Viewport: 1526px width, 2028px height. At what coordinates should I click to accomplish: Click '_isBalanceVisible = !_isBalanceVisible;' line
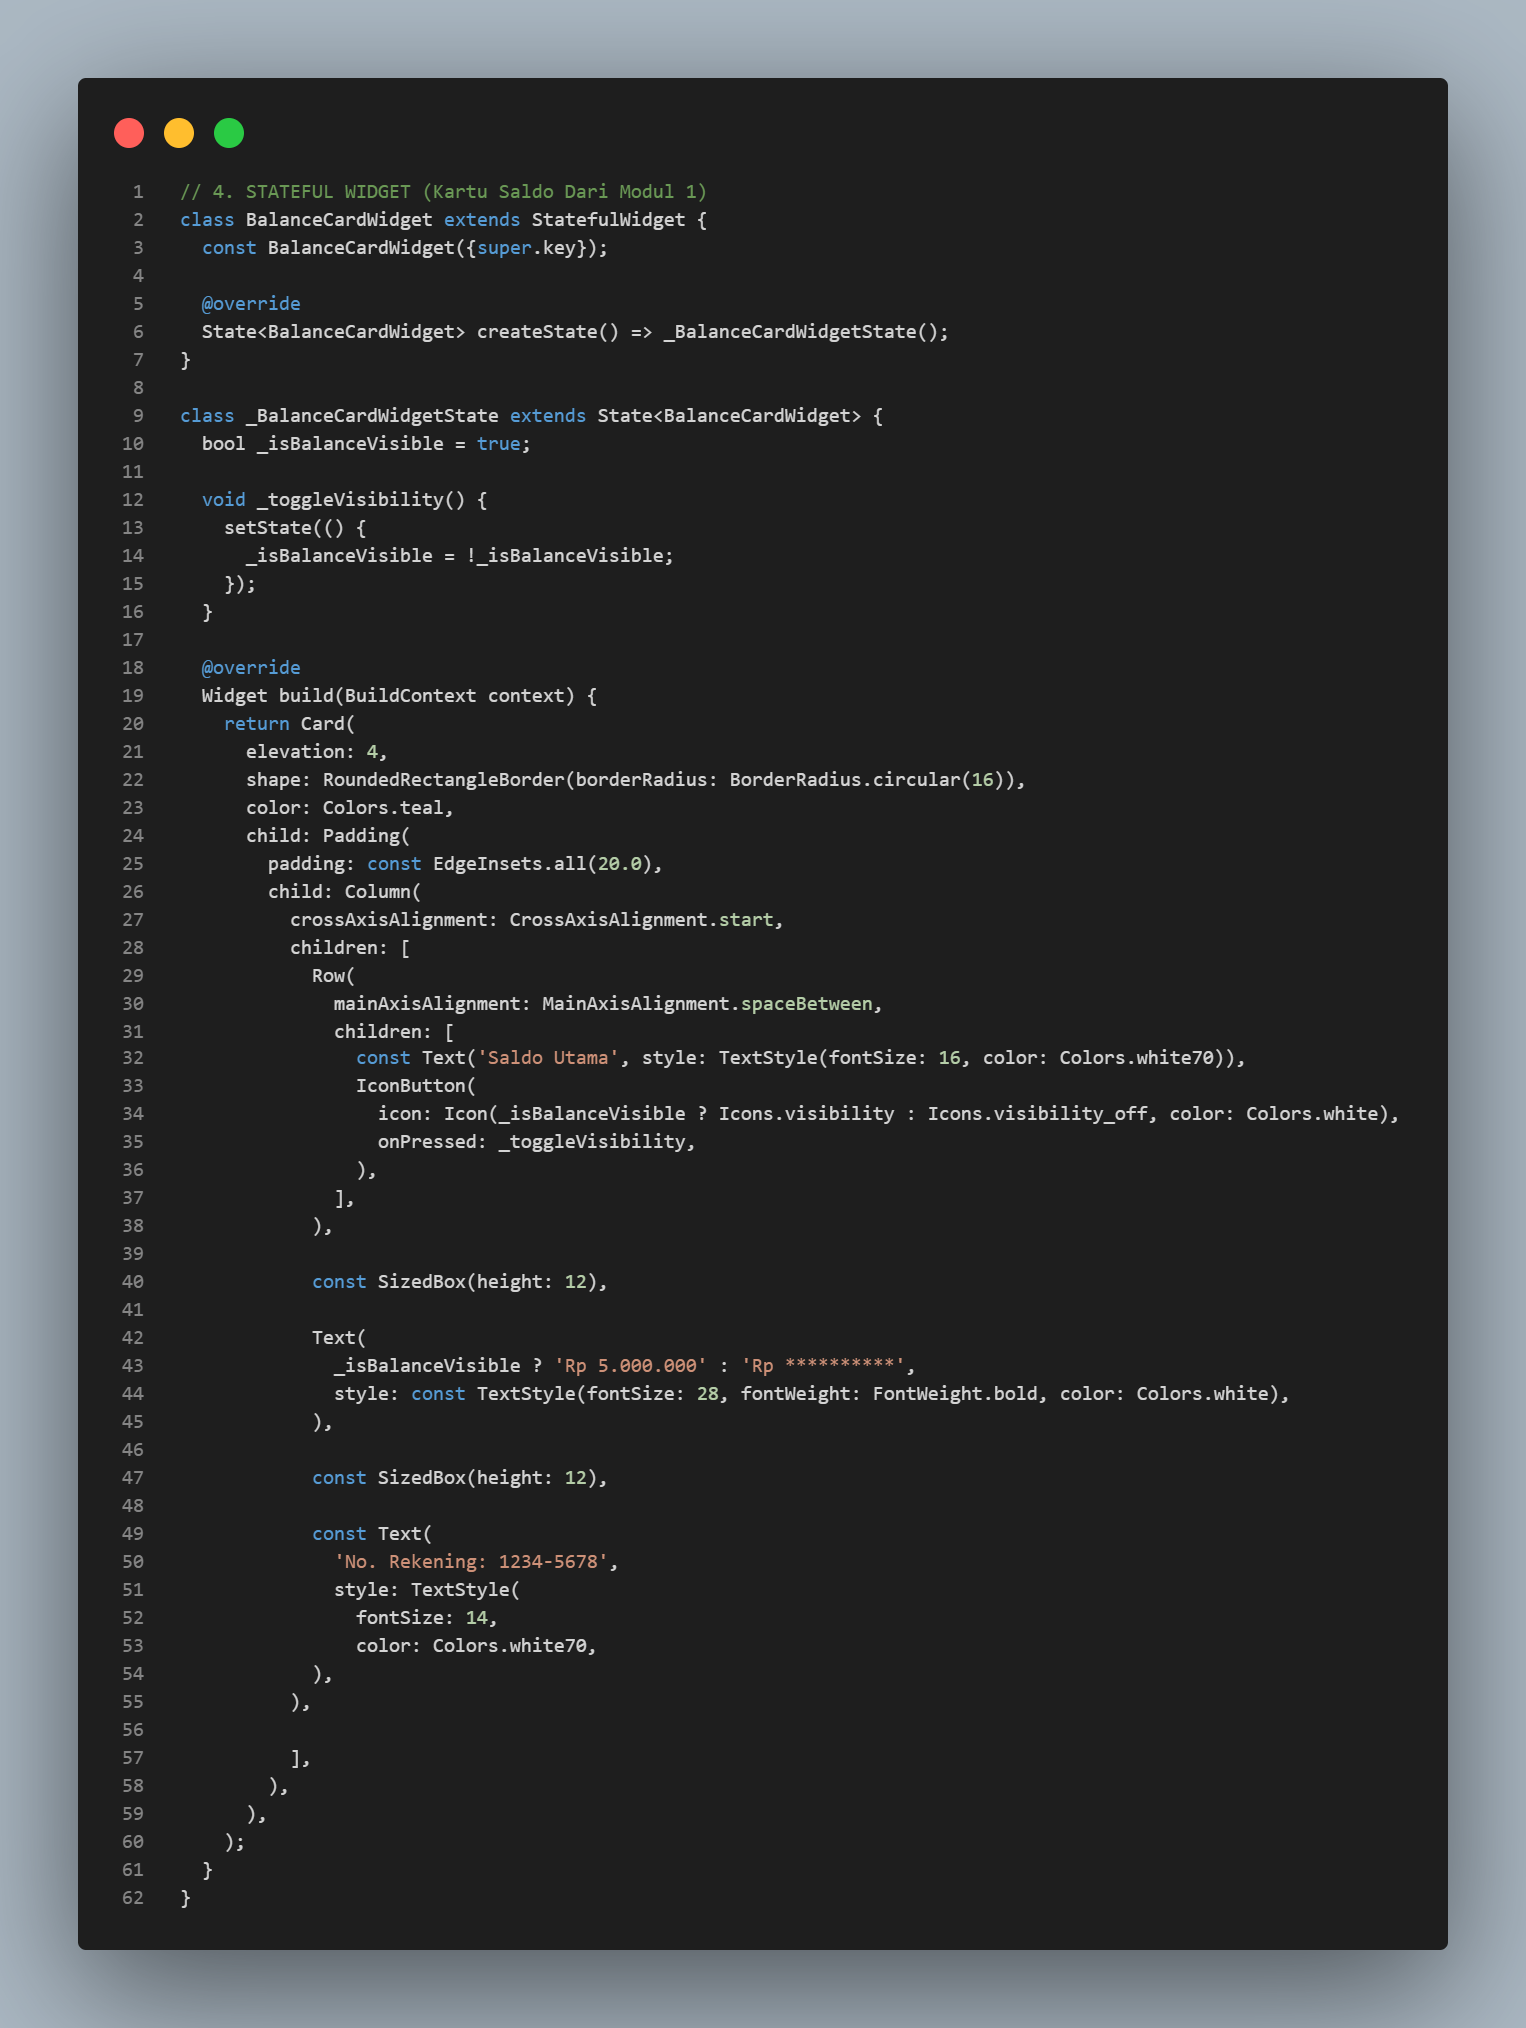(x=460, y=555)
